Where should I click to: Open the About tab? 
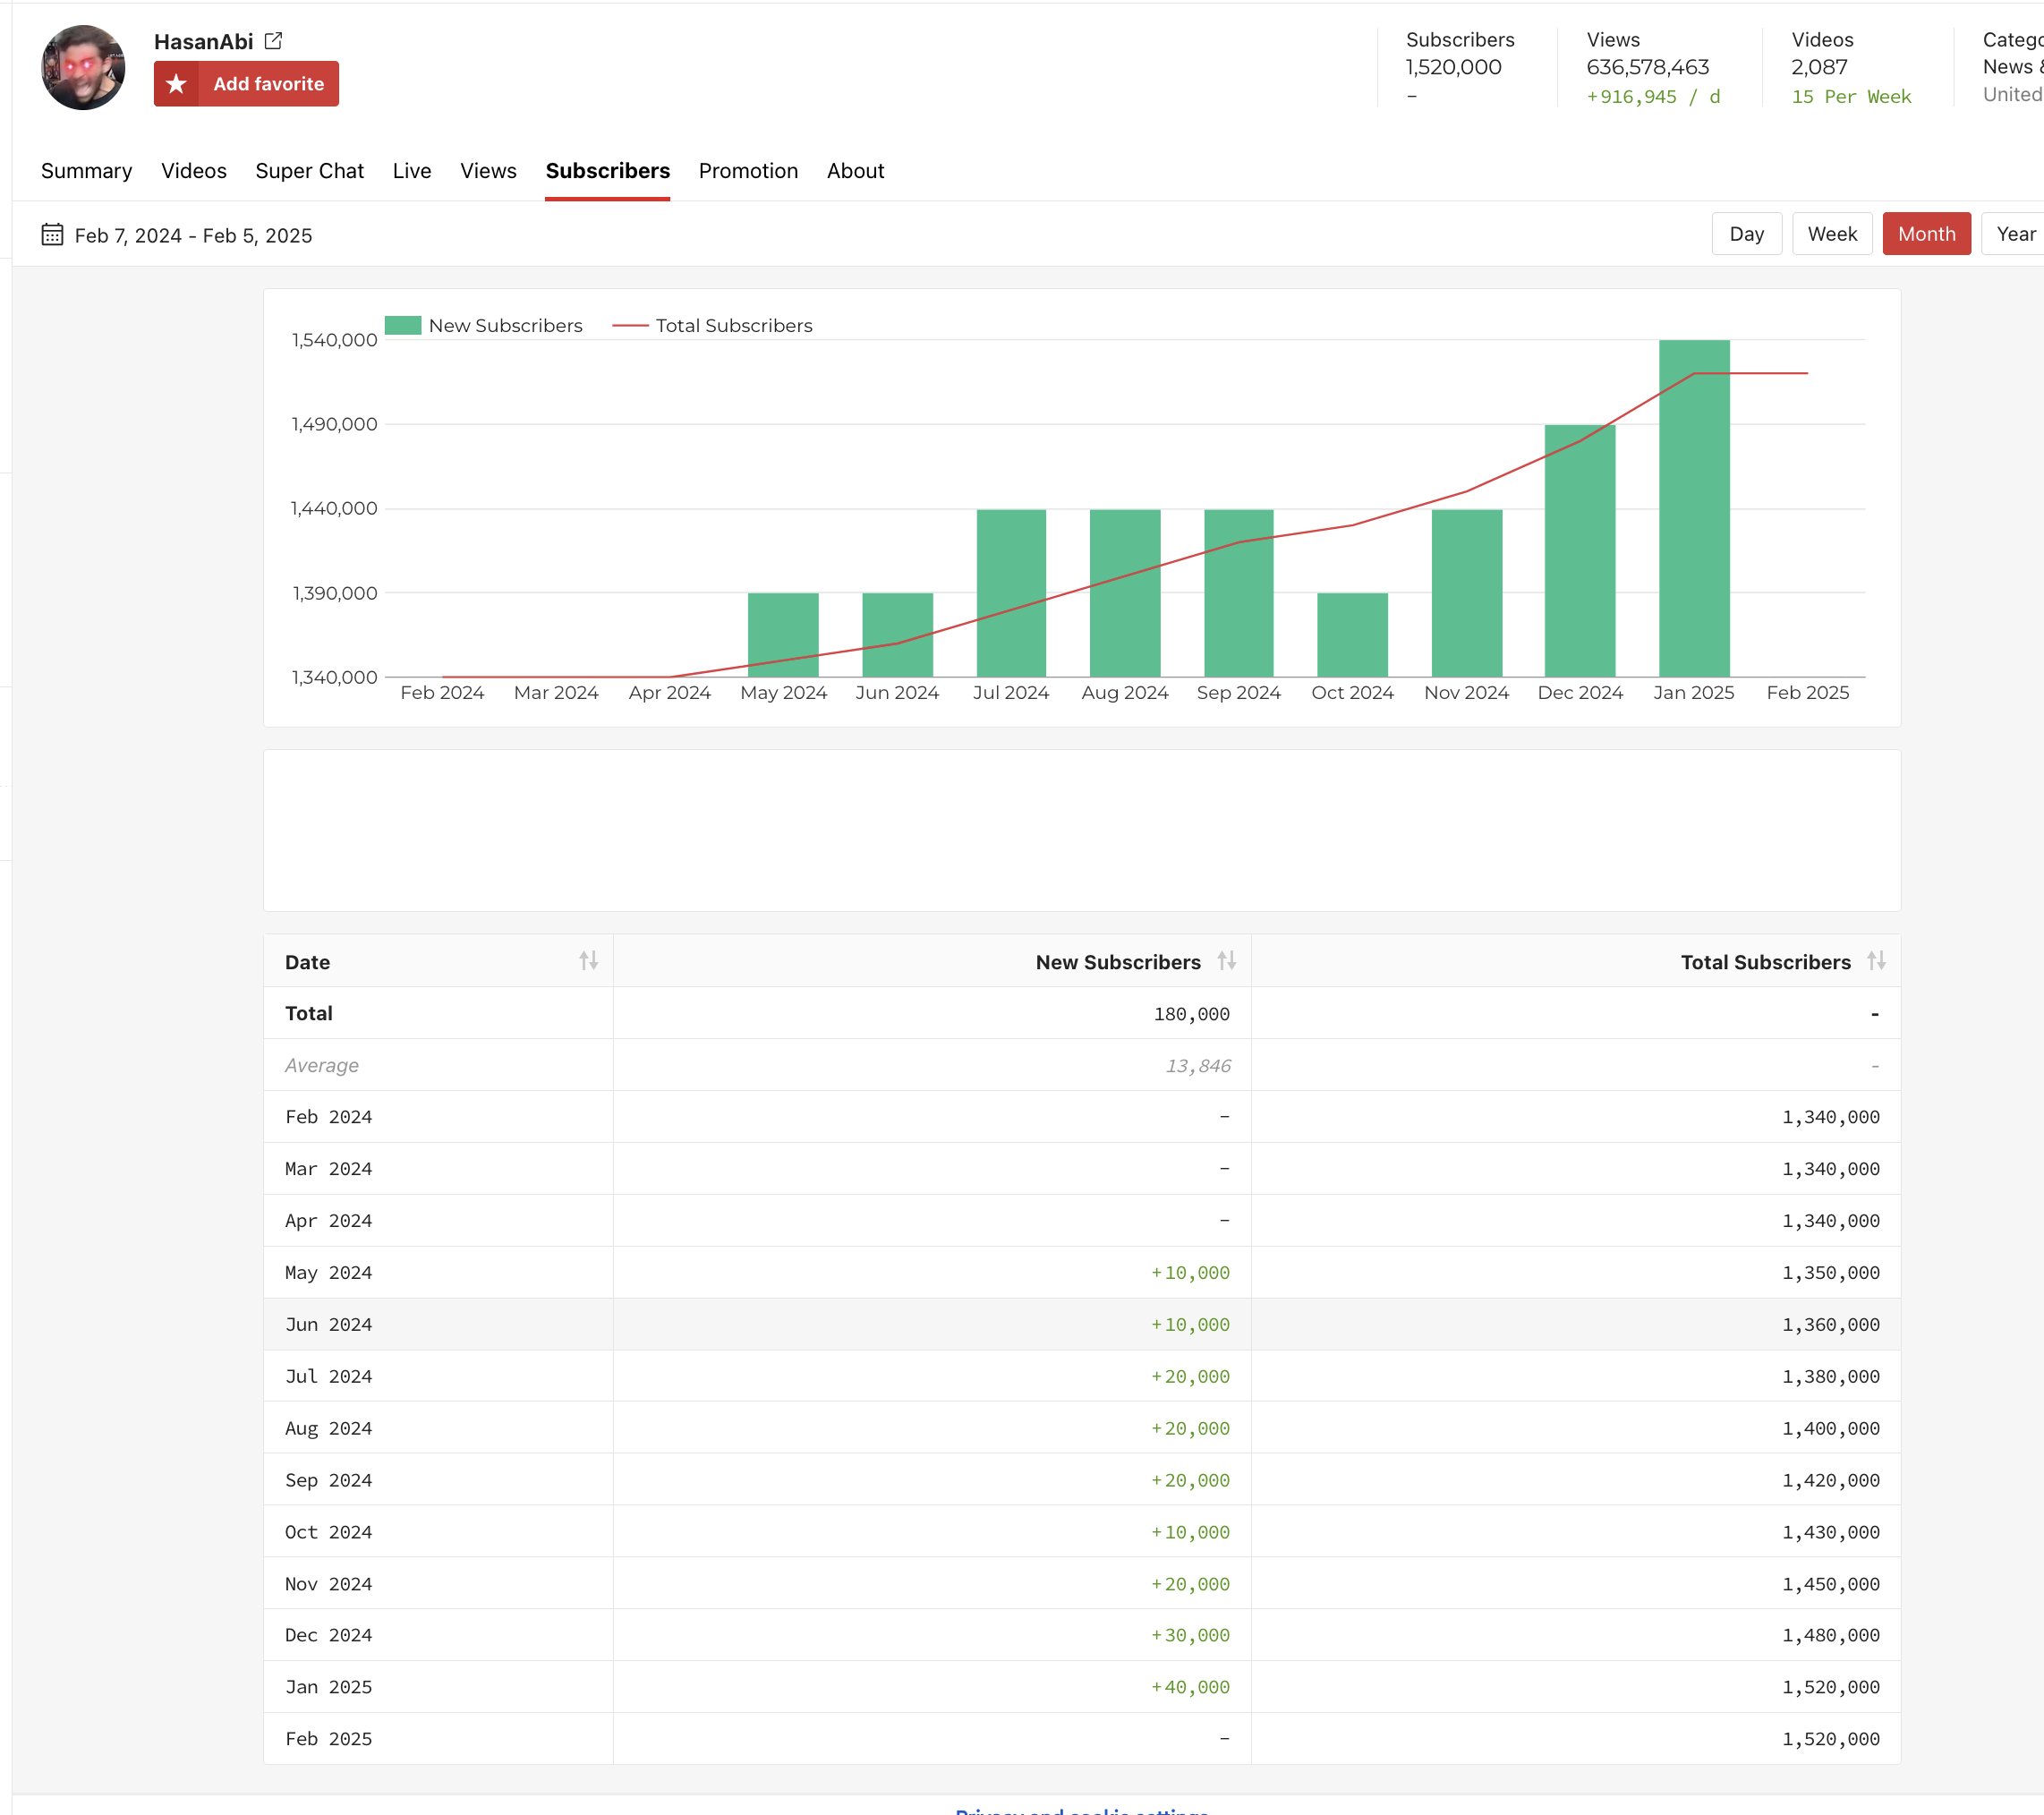coord(855,171)
